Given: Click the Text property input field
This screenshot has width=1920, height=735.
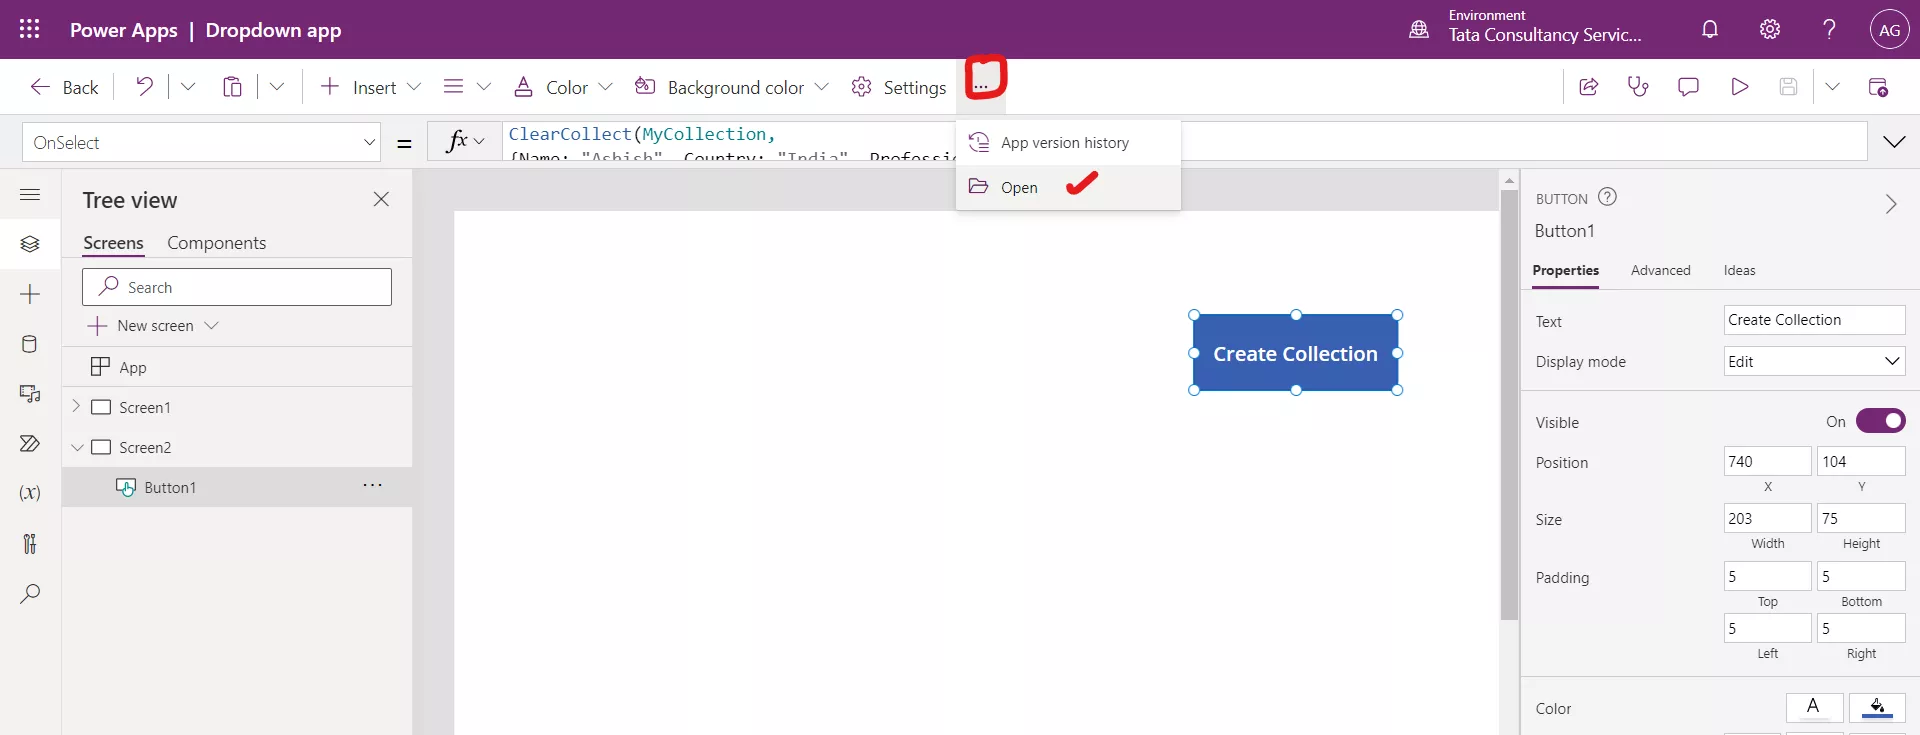Looking at the screenshot, I should [x=1814, y=320].
